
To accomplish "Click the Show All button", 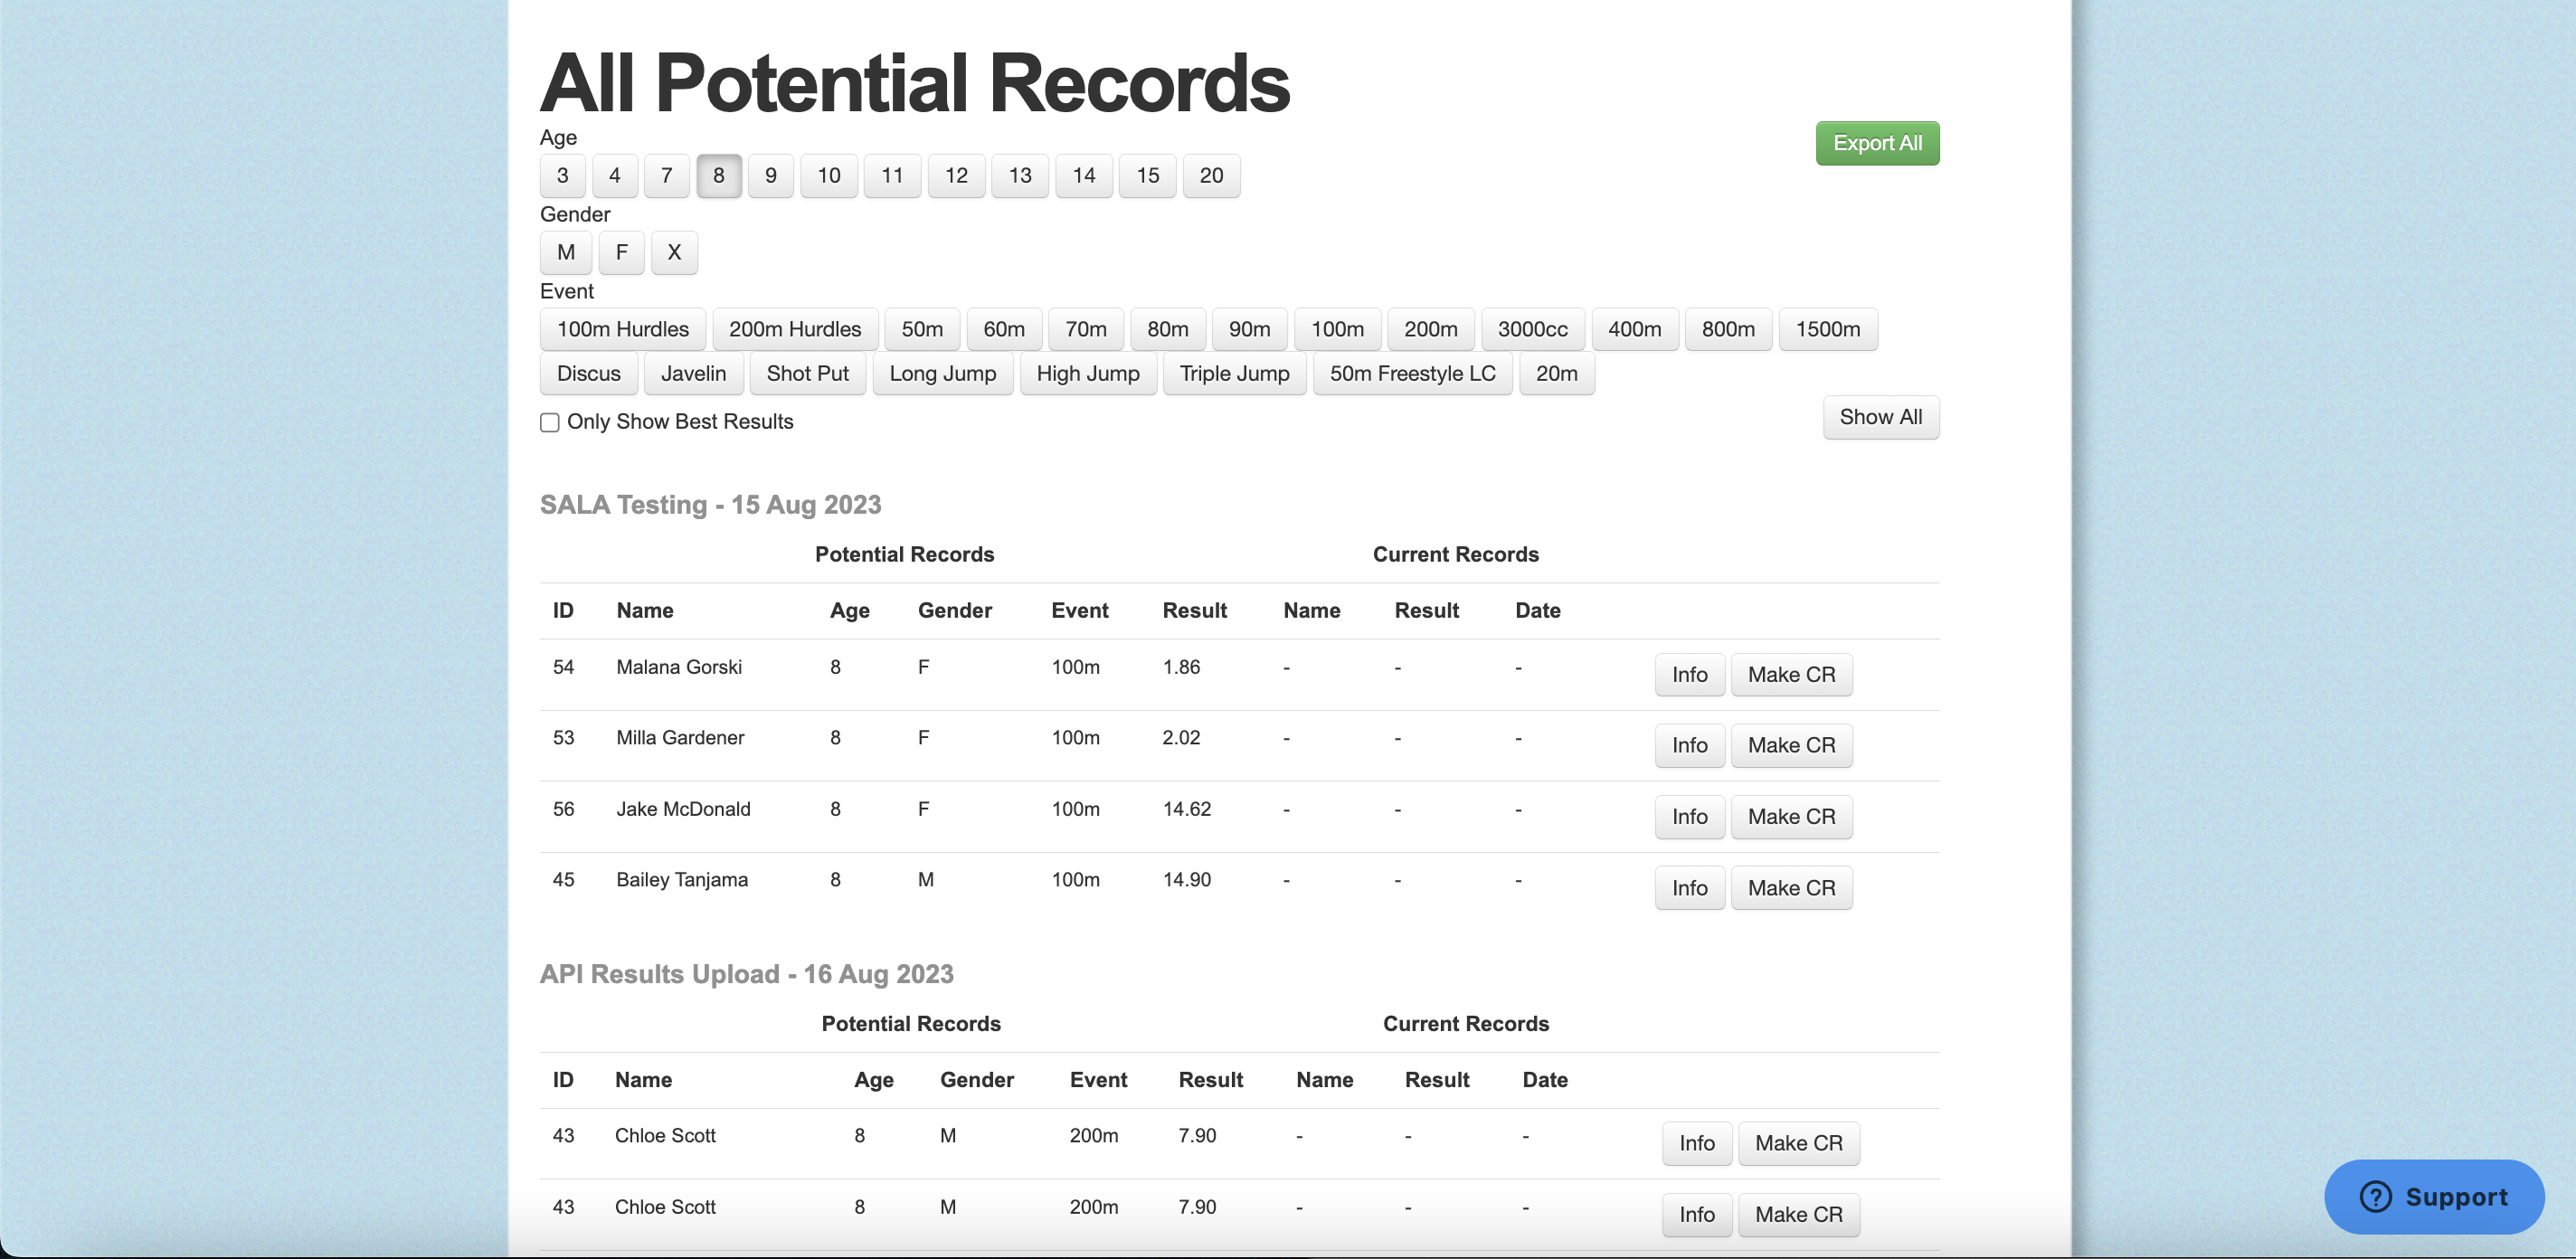I will (x=1881, y=418).
